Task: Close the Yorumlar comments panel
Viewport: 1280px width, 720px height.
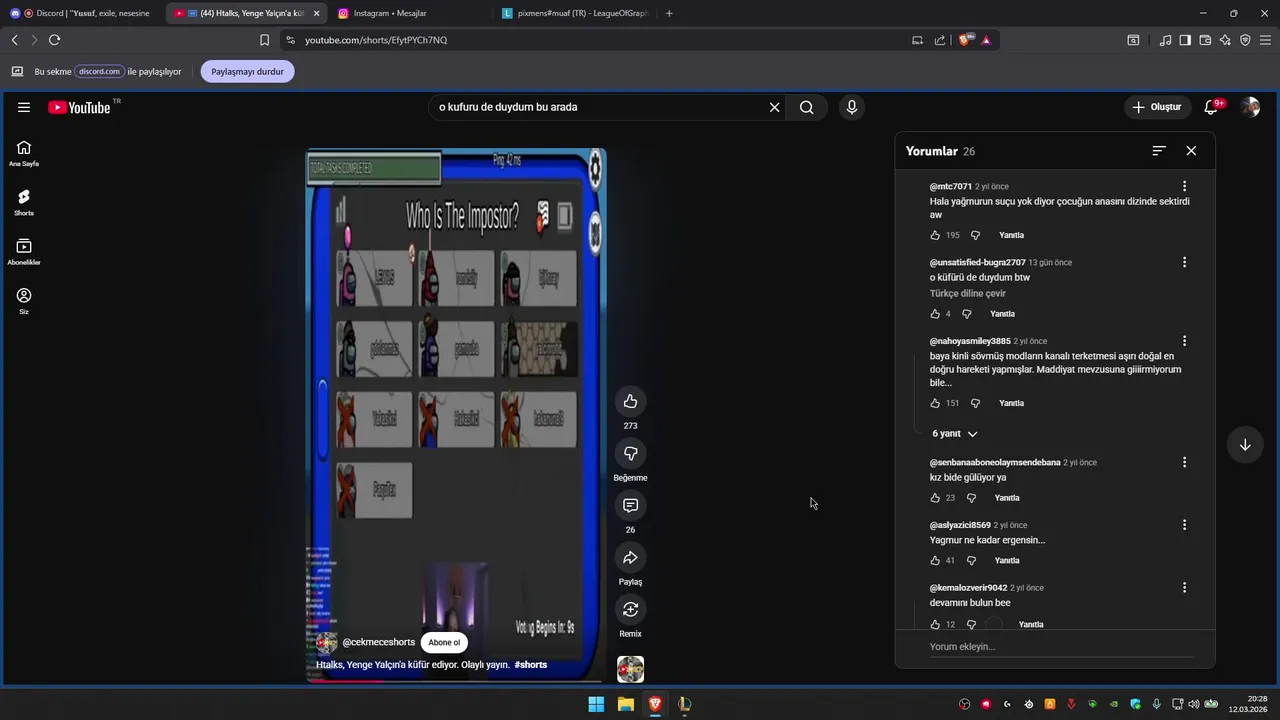Action: 1191,151
